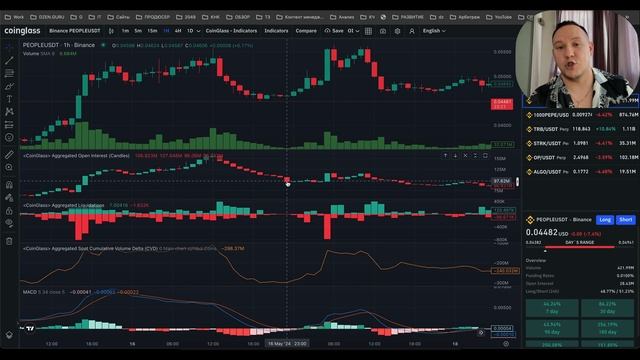Open object tree at sidebar bottom
The height and width of the screenshot is (360, 640).
click(x=9, y=335)
